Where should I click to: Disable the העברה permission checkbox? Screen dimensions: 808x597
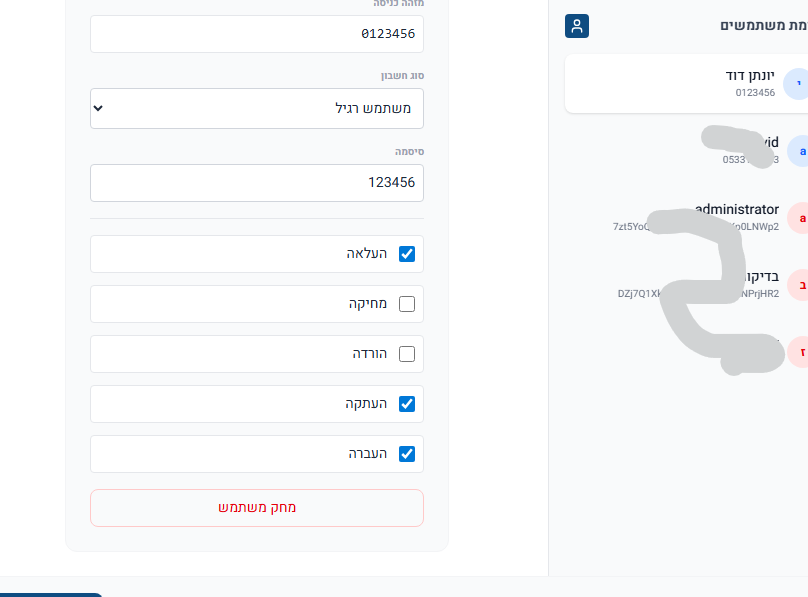pos(407,454)
